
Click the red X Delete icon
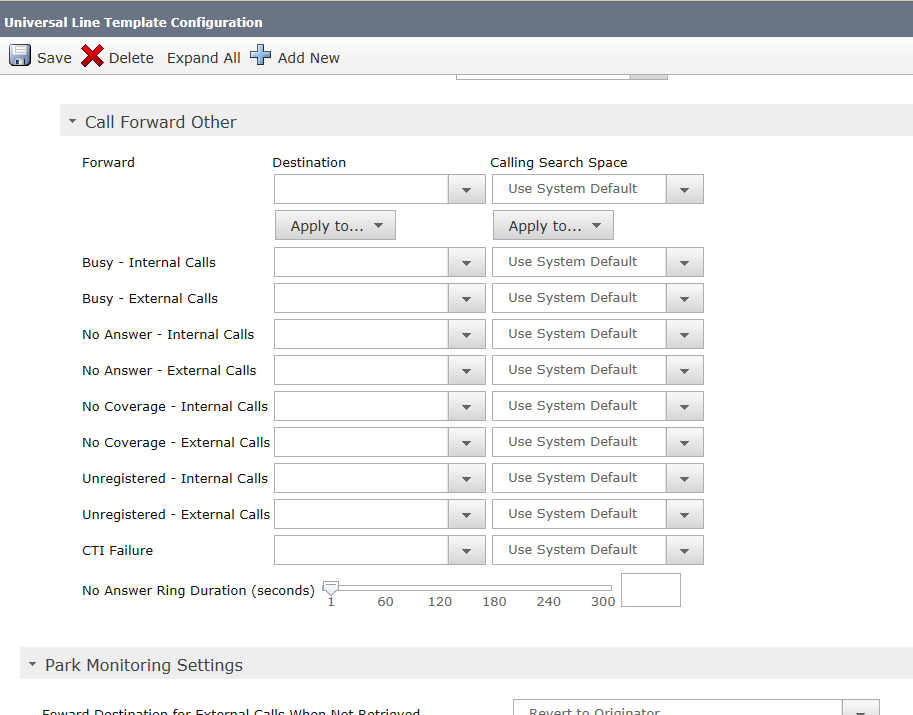click(92, 56)
